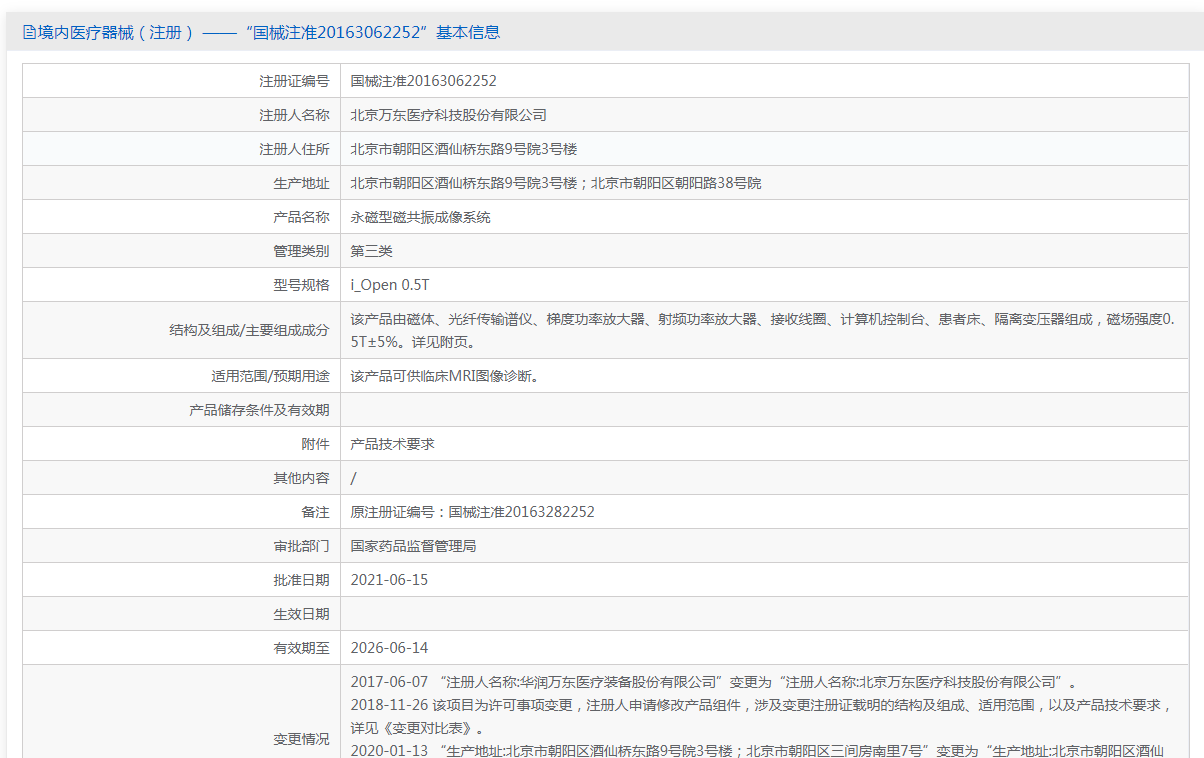Image resolution: width=1204 pixels, height=758 pixels.
Task: Click the registrant address value in 注册人住所 row
Action: (x=463, y=149)
